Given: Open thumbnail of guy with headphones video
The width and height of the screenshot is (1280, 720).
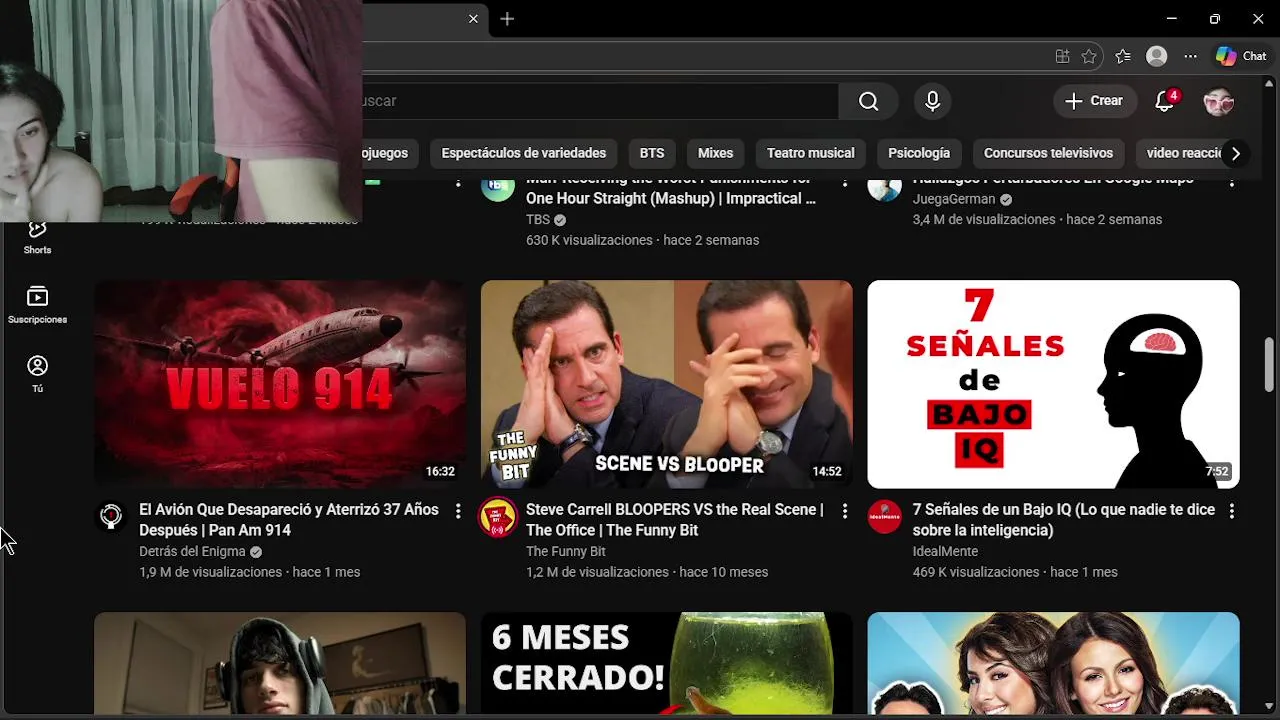Looking at the screenshot, I should [280, 664].
